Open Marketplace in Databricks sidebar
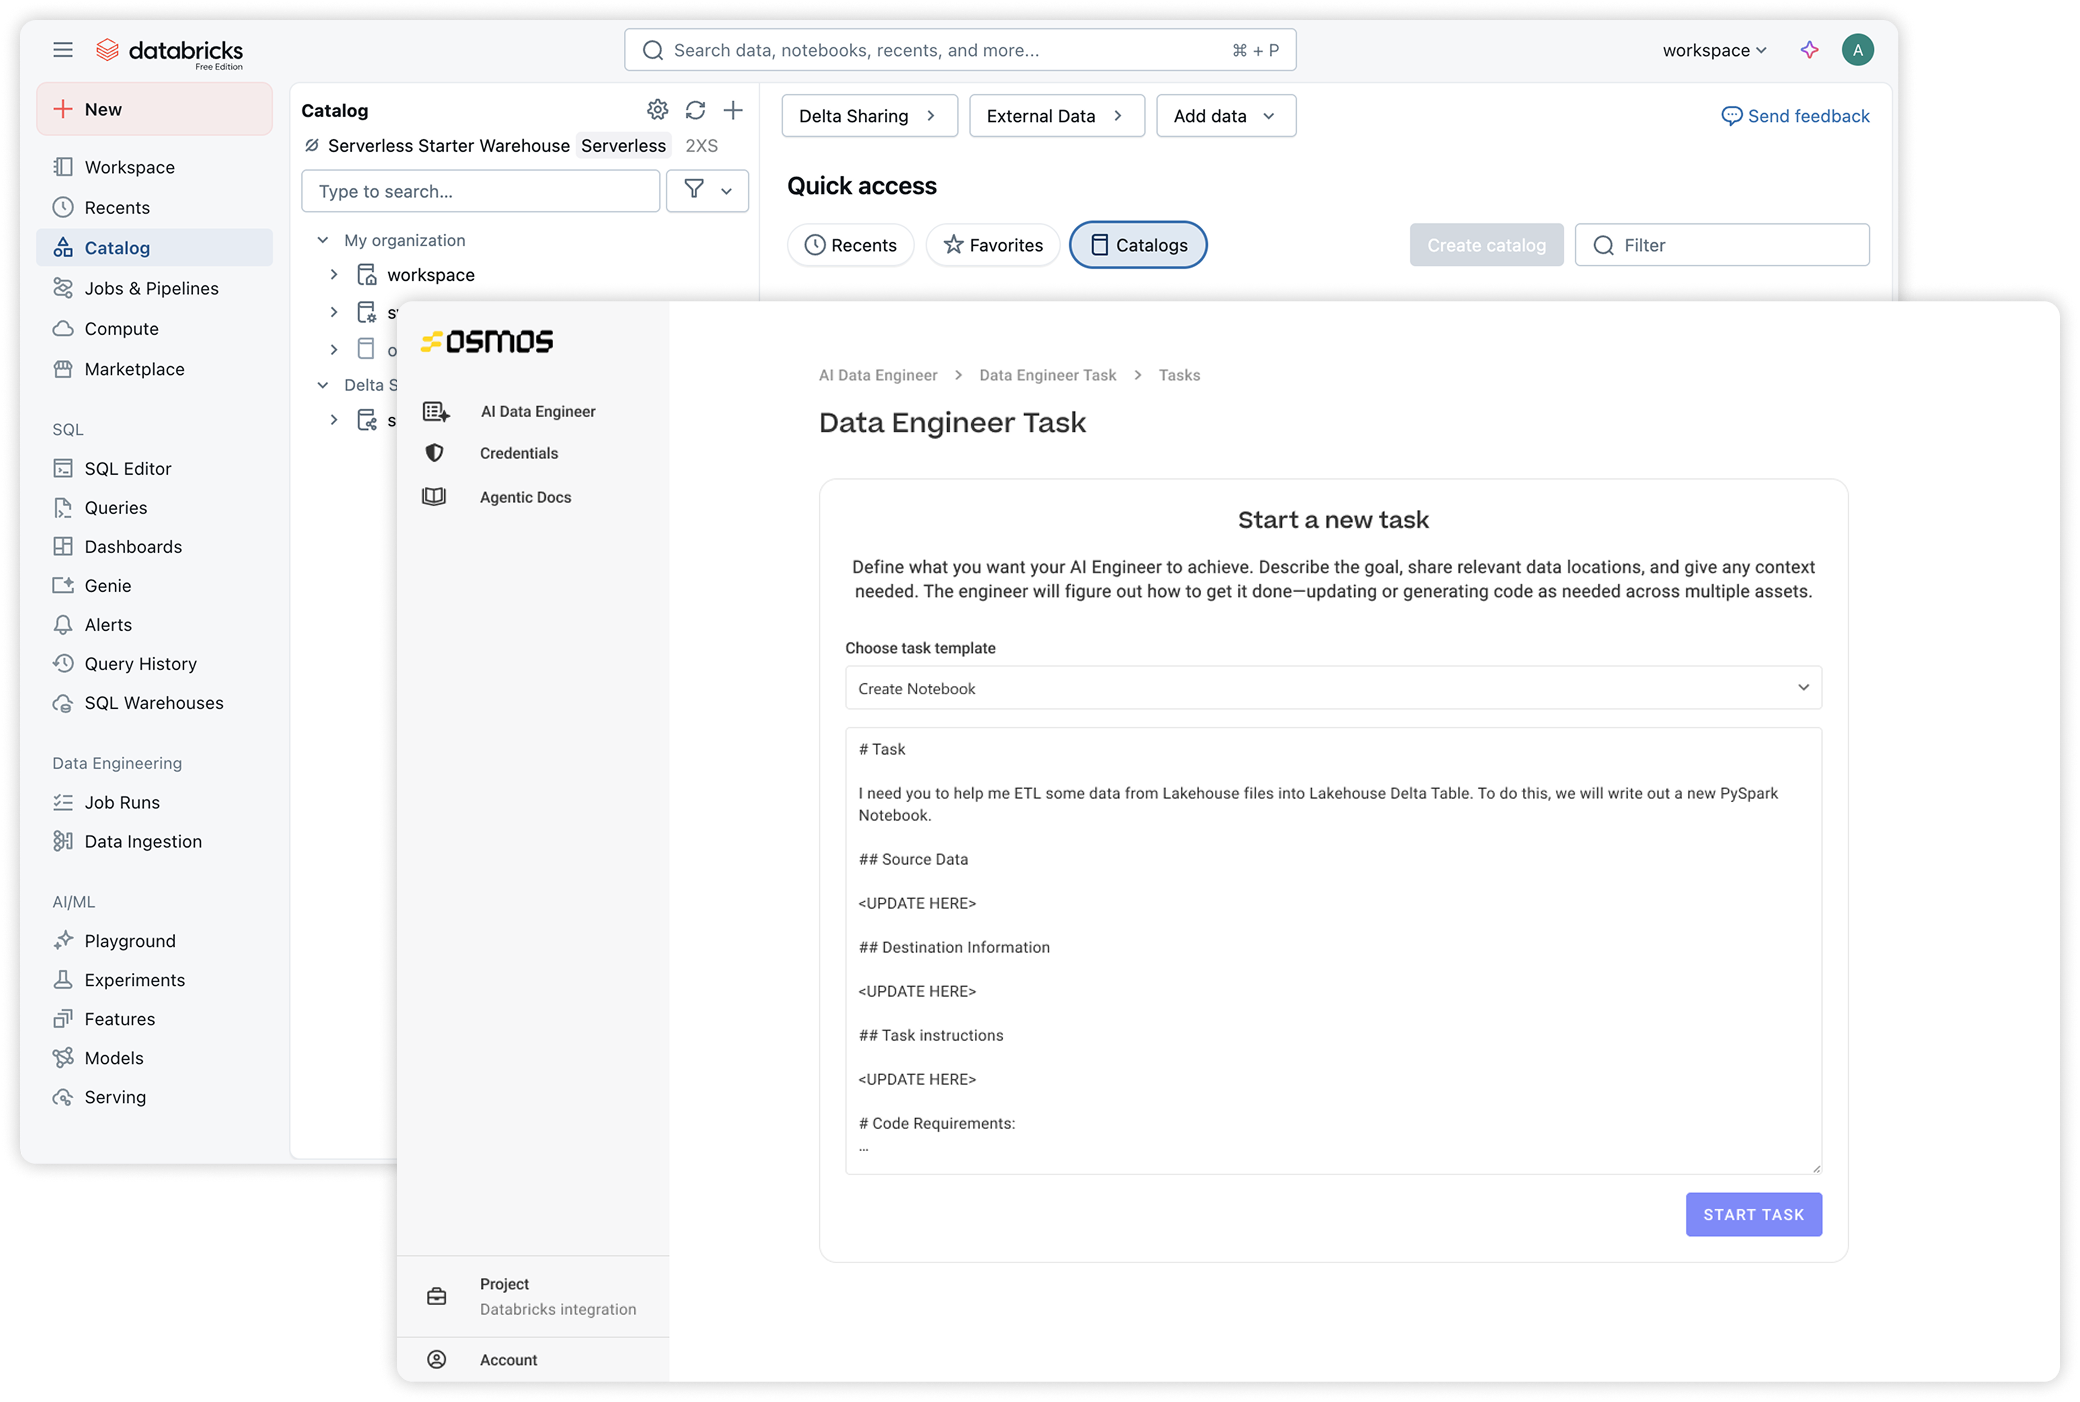 coord(154,369)
